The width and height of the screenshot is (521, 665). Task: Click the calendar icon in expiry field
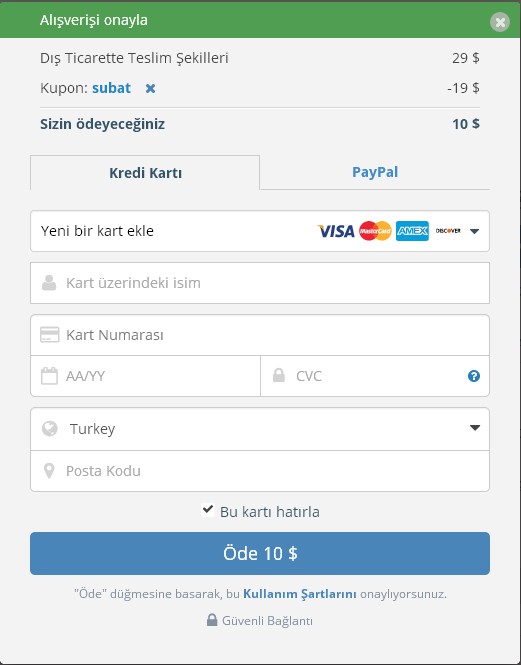click(49, 376)
